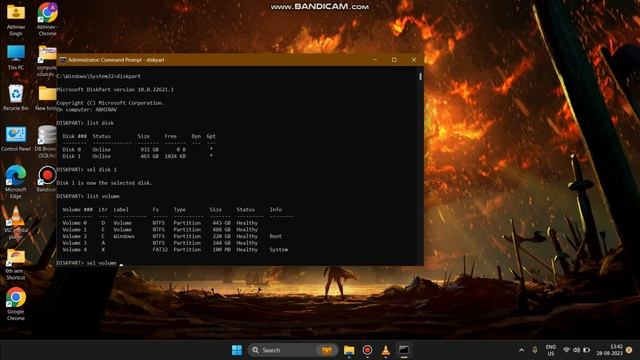This screenshot has width=640, height=360.
Task: Click the 'On computer: ABHINAV' line
Action: (87, 109)
